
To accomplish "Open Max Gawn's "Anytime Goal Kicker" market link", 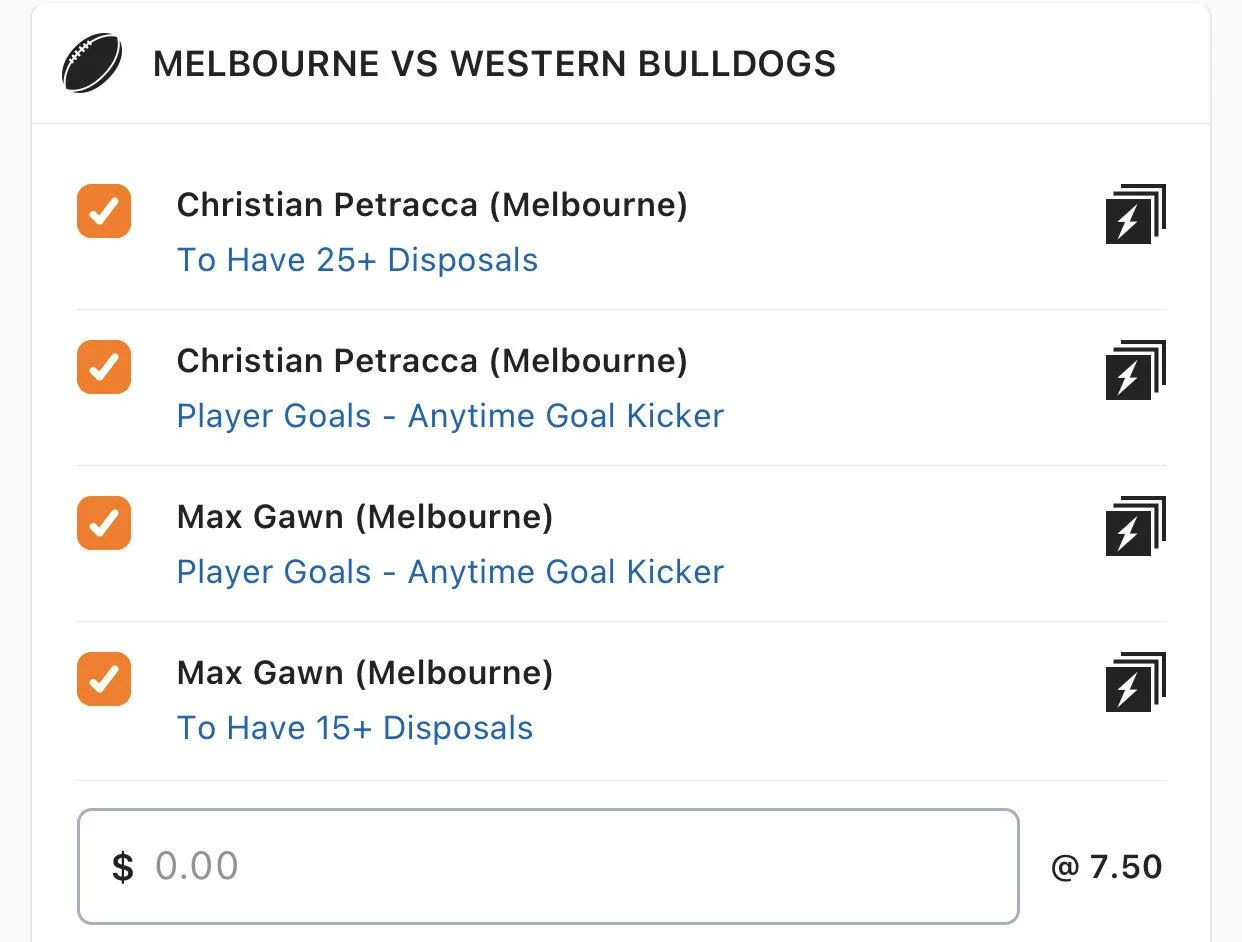I will coord(450,572).
